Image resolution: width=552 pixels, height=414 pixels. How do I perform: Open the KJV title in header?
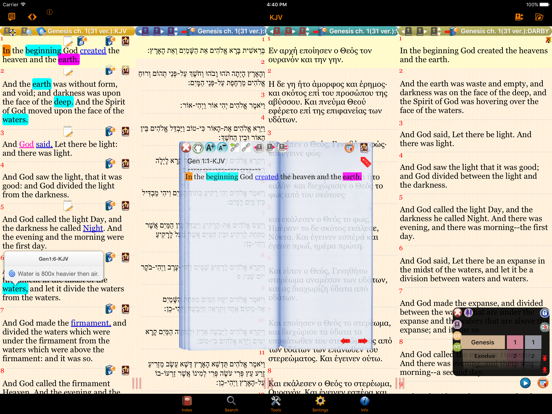click(276, 18)
